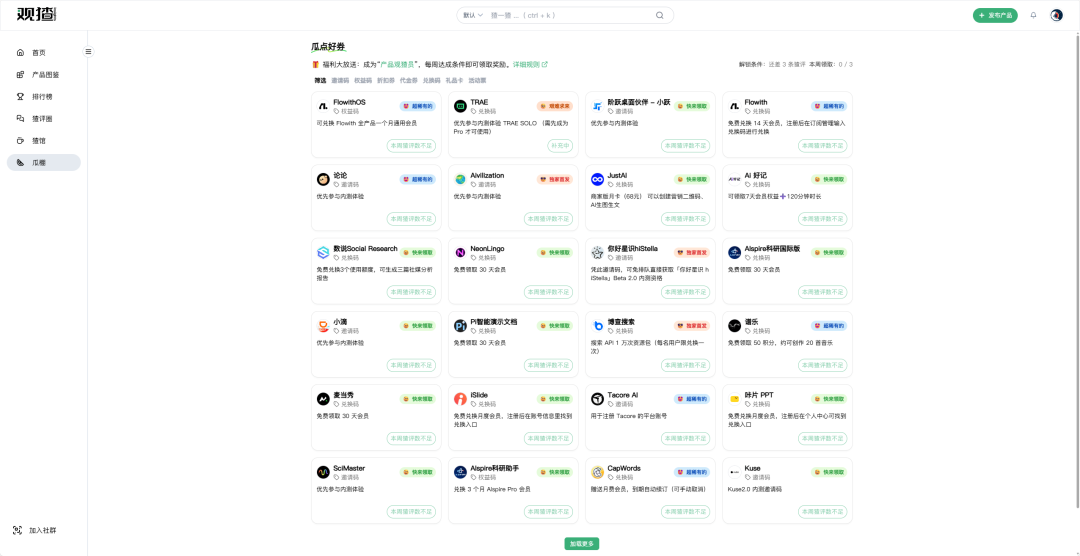Click the 咔片 PPT yellow logo
1080x556 pixels.
tap(734, 399)
